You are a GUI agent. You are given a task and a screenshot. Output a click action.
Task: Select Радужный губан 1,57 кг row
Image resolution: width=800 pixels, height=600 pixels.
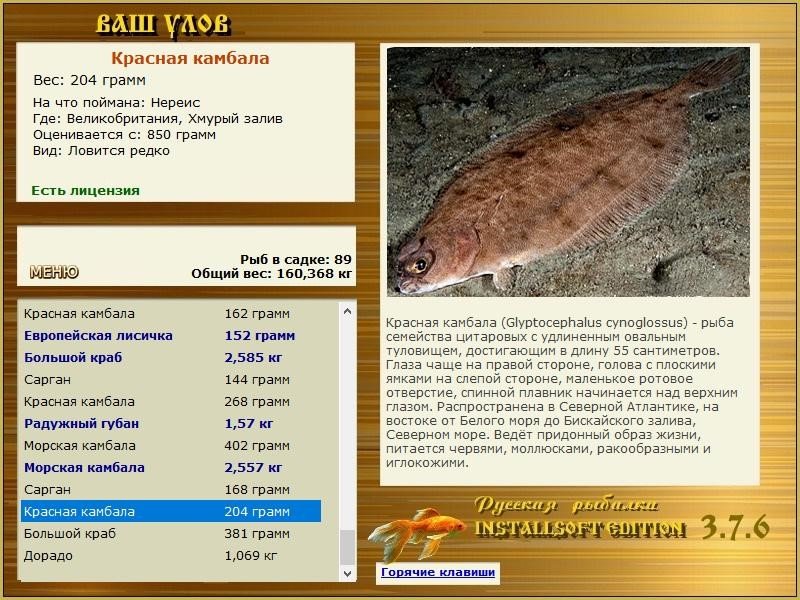point(171,423)
